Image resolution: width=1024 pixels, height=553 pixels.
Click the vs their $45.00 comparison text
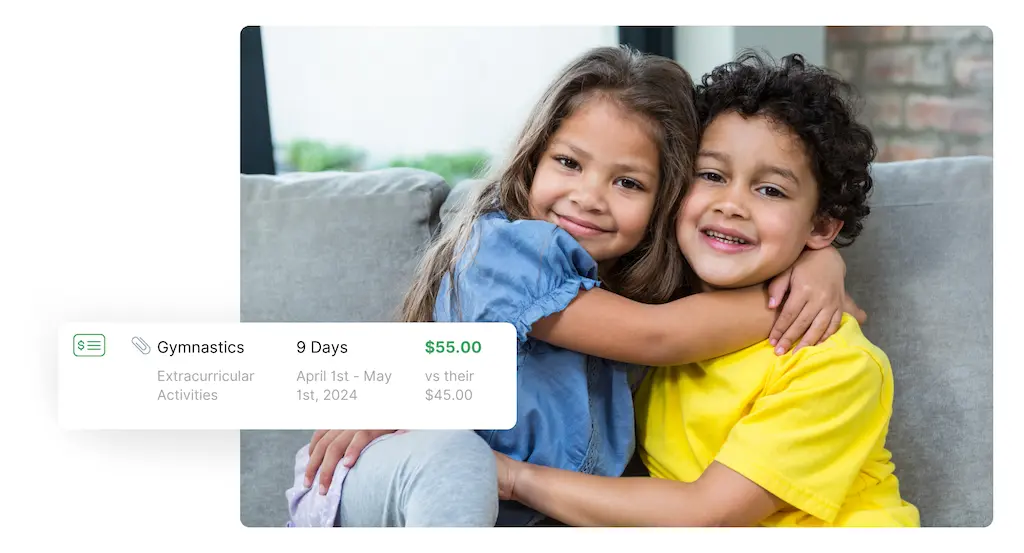pyautogui.click(x=449, y=385)
